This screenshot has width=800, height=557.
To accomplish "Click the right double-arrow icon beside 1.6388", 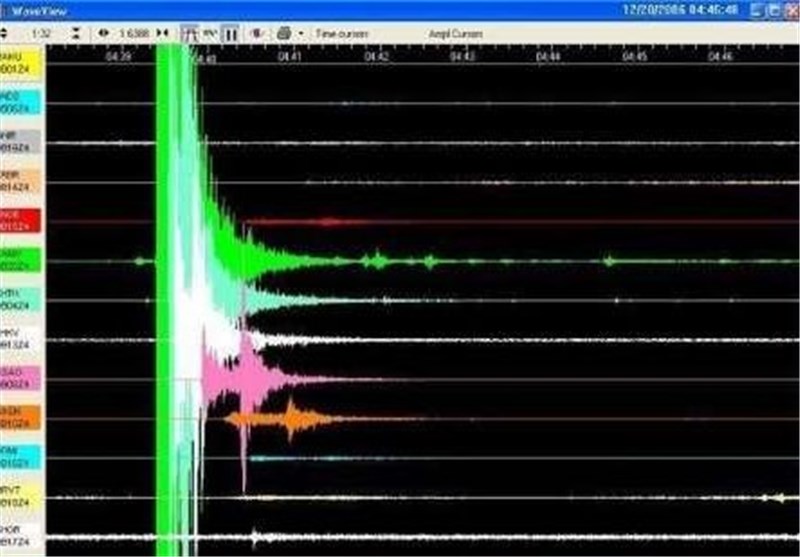I will pos(162,33).
